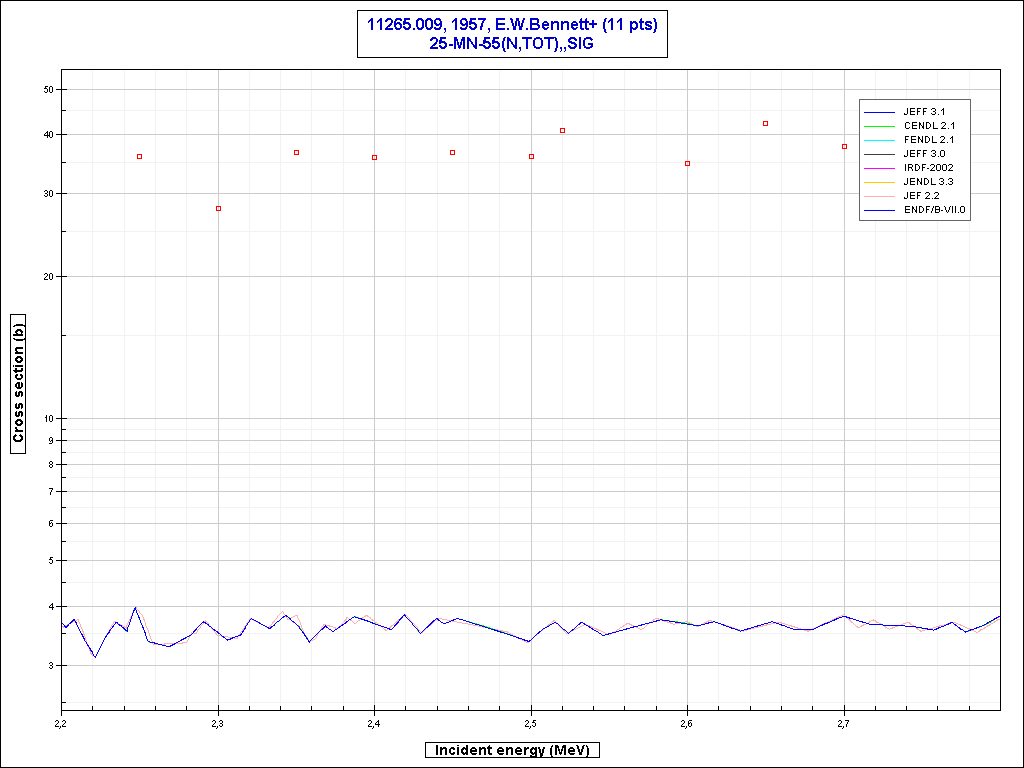Click the black data point at 2.6 MeV
The image size is (1024, 768).
pos(687,163)
